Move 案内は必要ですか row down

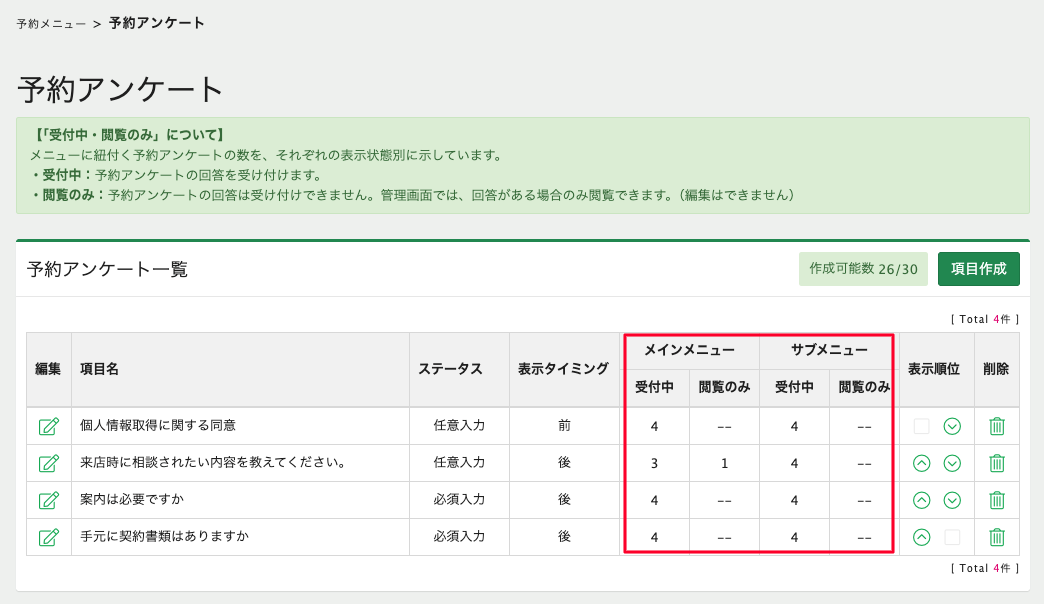[x=952, y=500]
